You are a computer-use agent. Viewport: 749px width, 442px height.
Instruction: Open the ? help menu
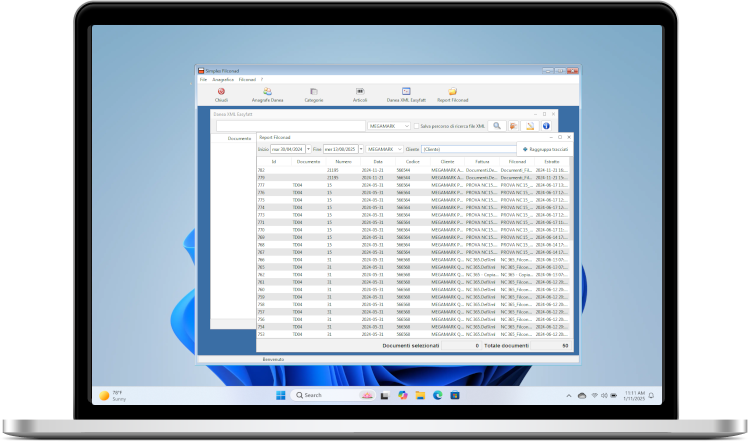click(x=262, y=79)
